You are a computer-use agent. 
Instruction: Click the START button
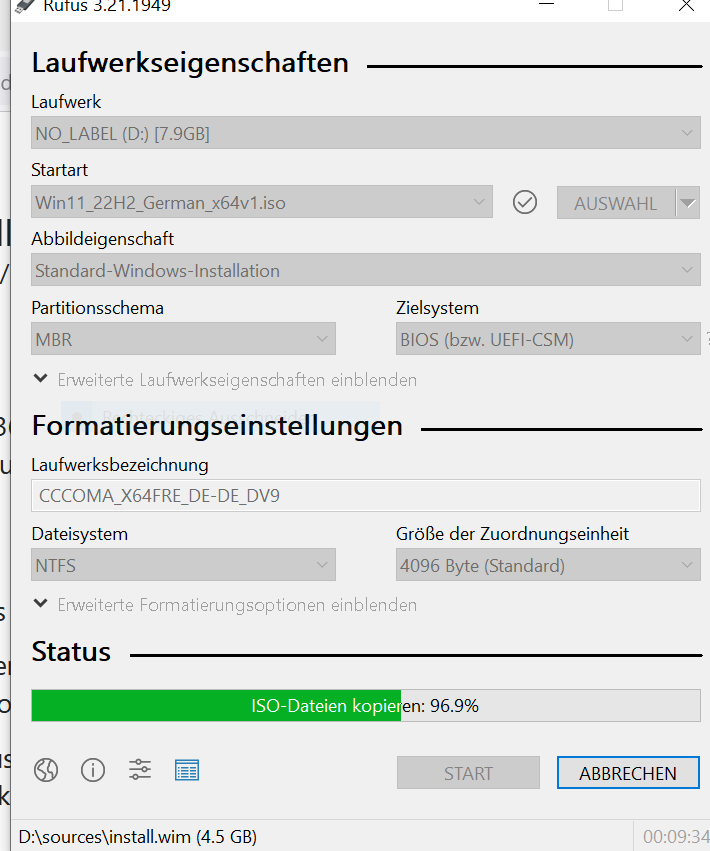[468, 772]
